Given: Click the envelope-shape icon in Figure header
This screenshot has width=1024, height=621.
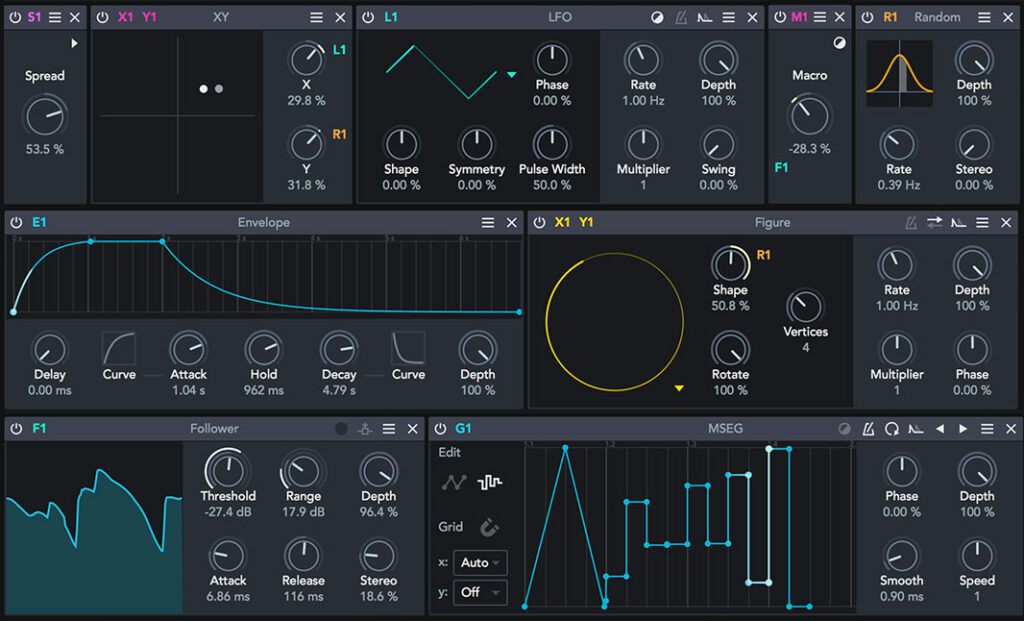Looking at the screenshot, I should 958,223.
